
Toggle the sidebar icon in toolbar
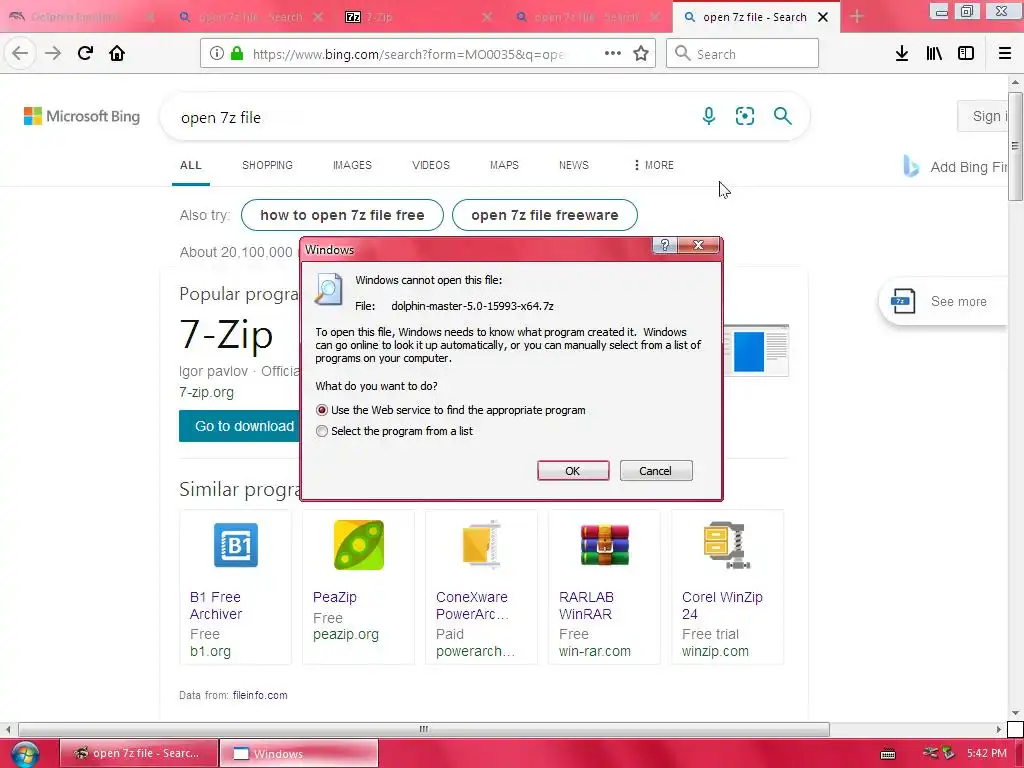966,54
